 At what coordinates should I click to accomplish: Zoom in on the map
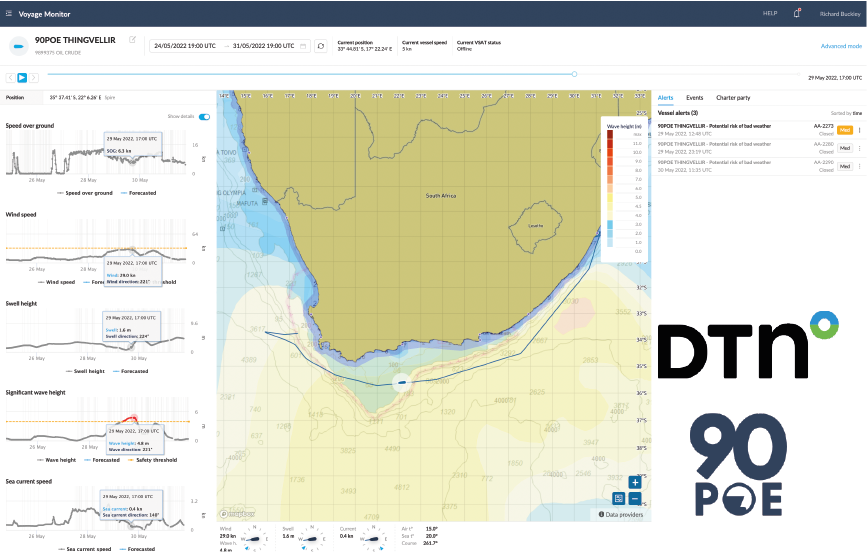point(635,482)
